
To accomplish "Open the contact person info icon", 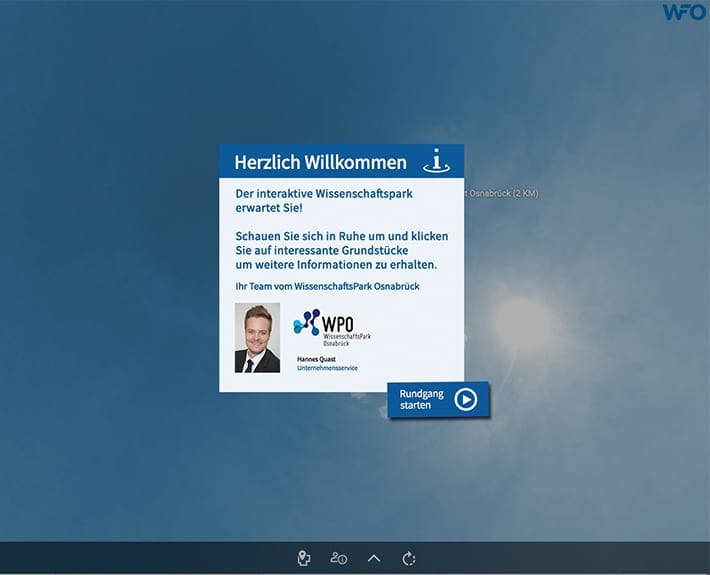I will pyautogui.click(x=339, y=558).
